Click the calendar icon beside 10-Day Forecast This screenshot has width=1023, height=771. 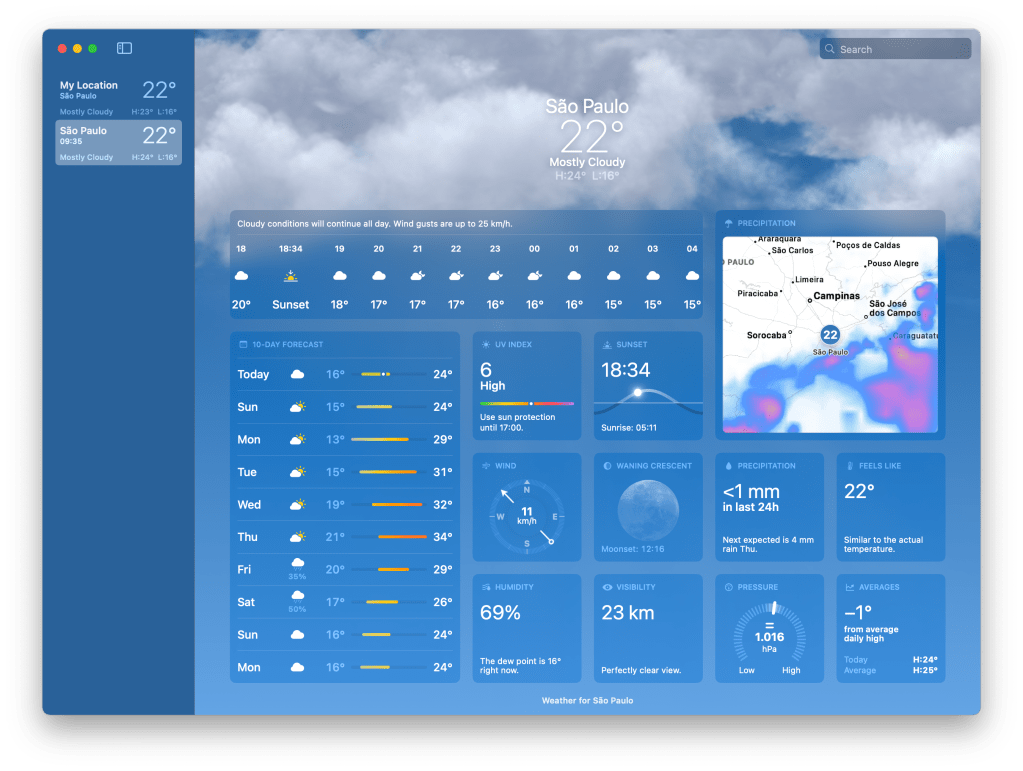[243, 345]
